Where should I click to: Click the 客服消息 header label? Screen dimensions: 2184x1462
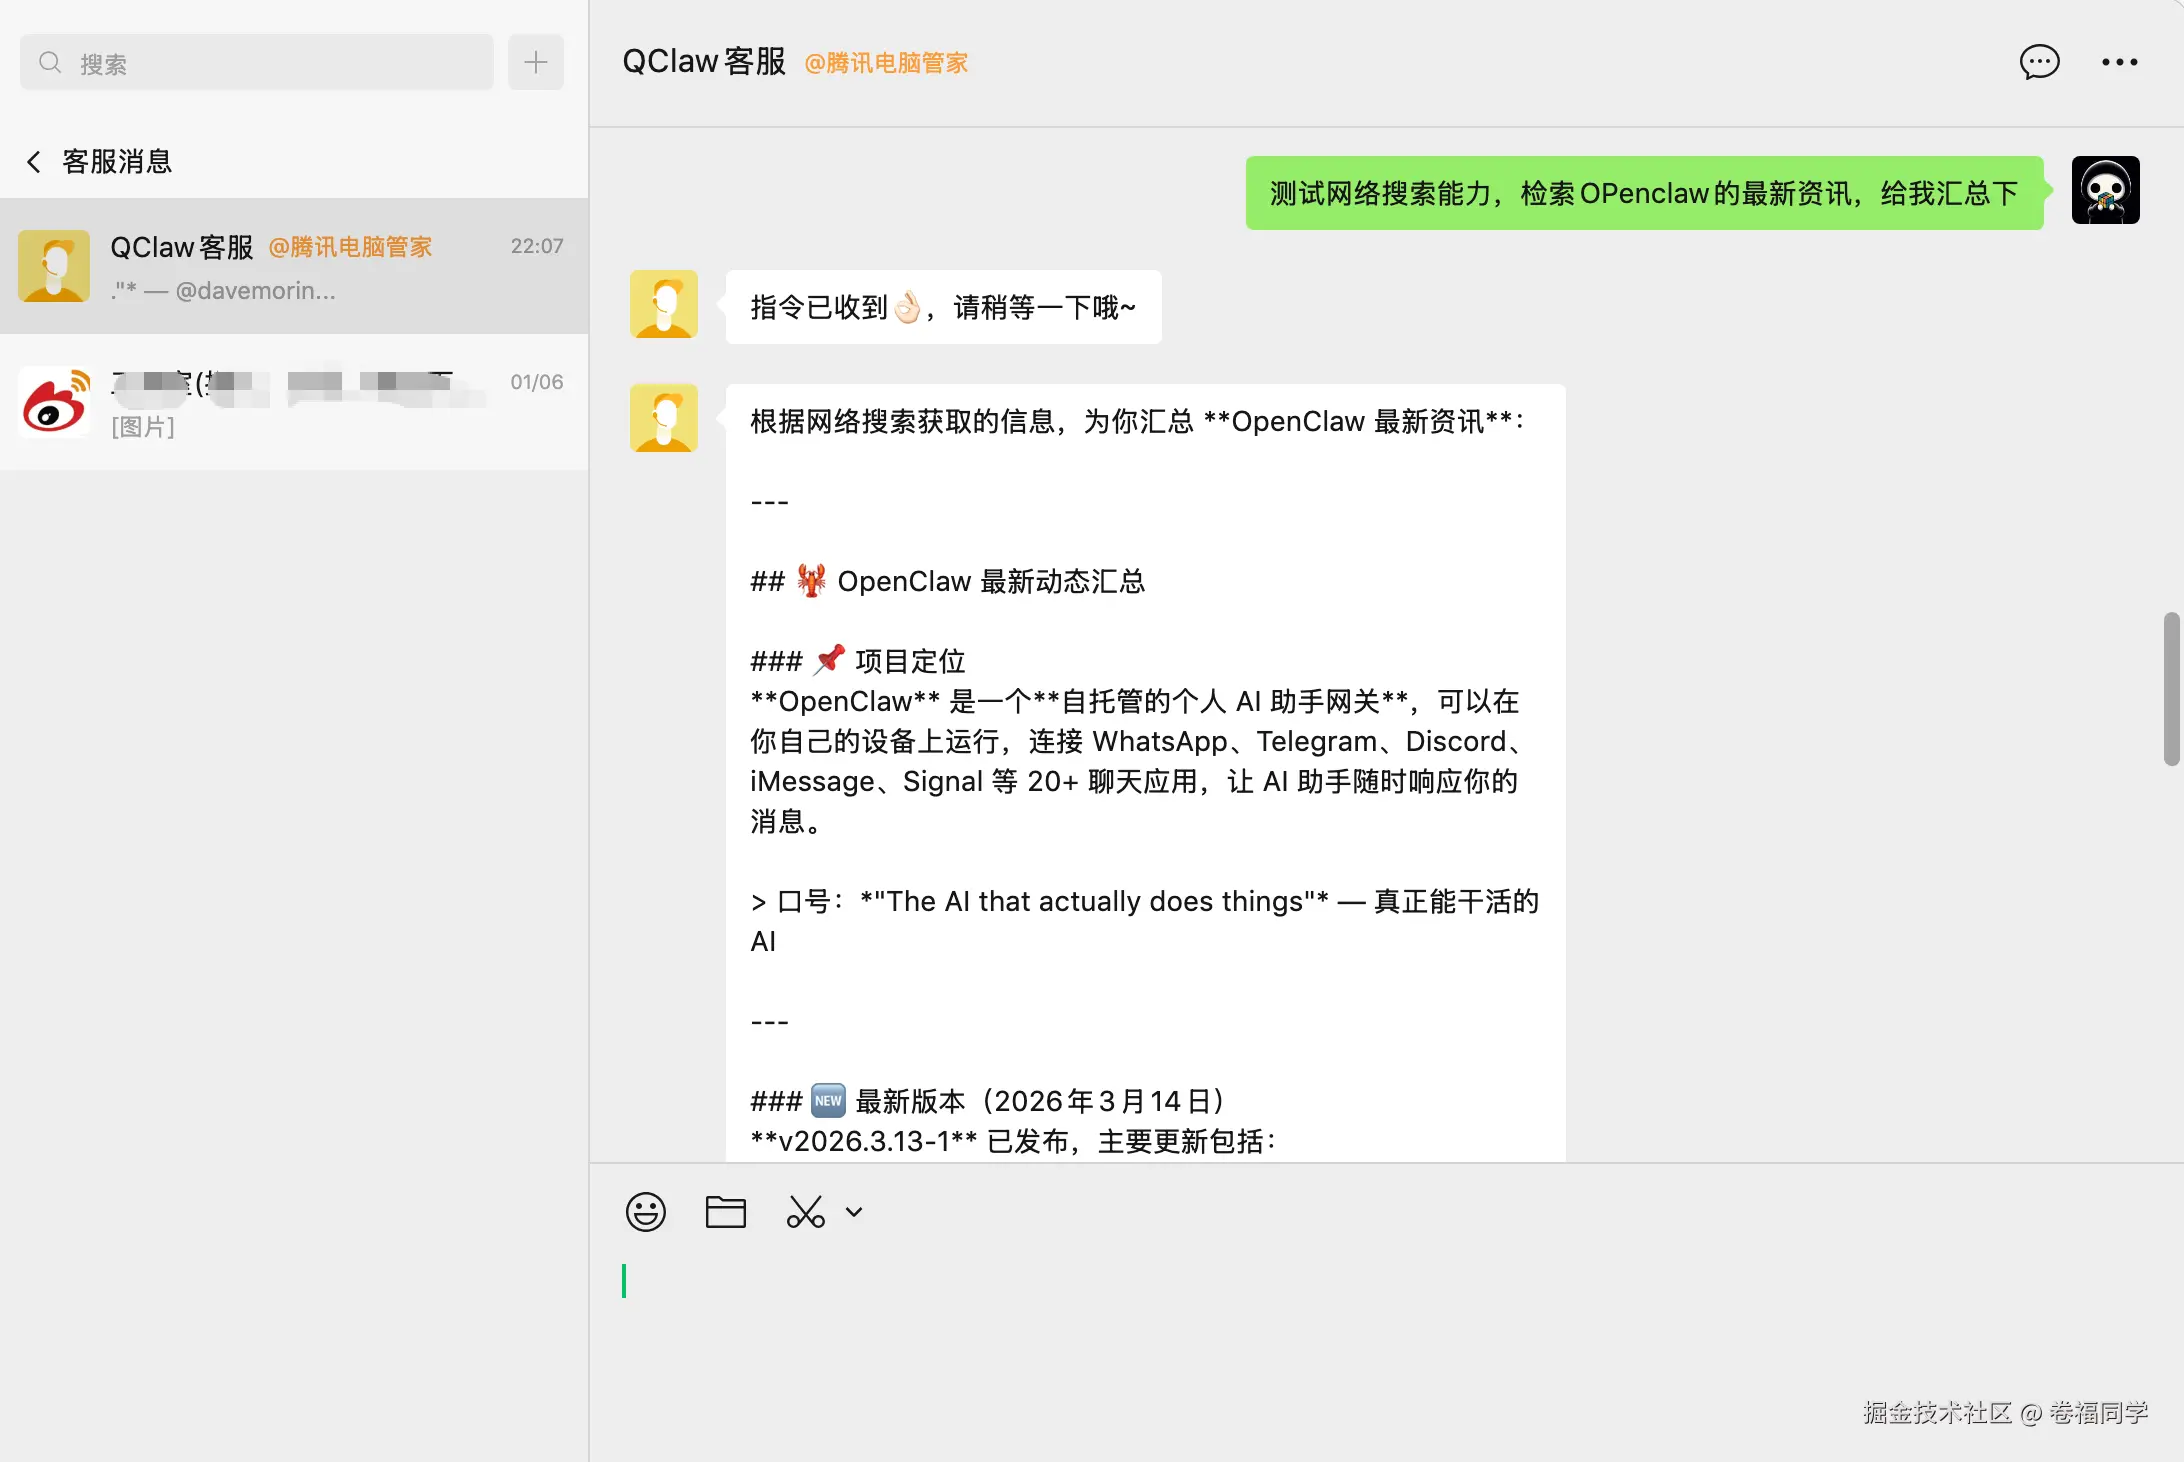click(x=117, y=162)
